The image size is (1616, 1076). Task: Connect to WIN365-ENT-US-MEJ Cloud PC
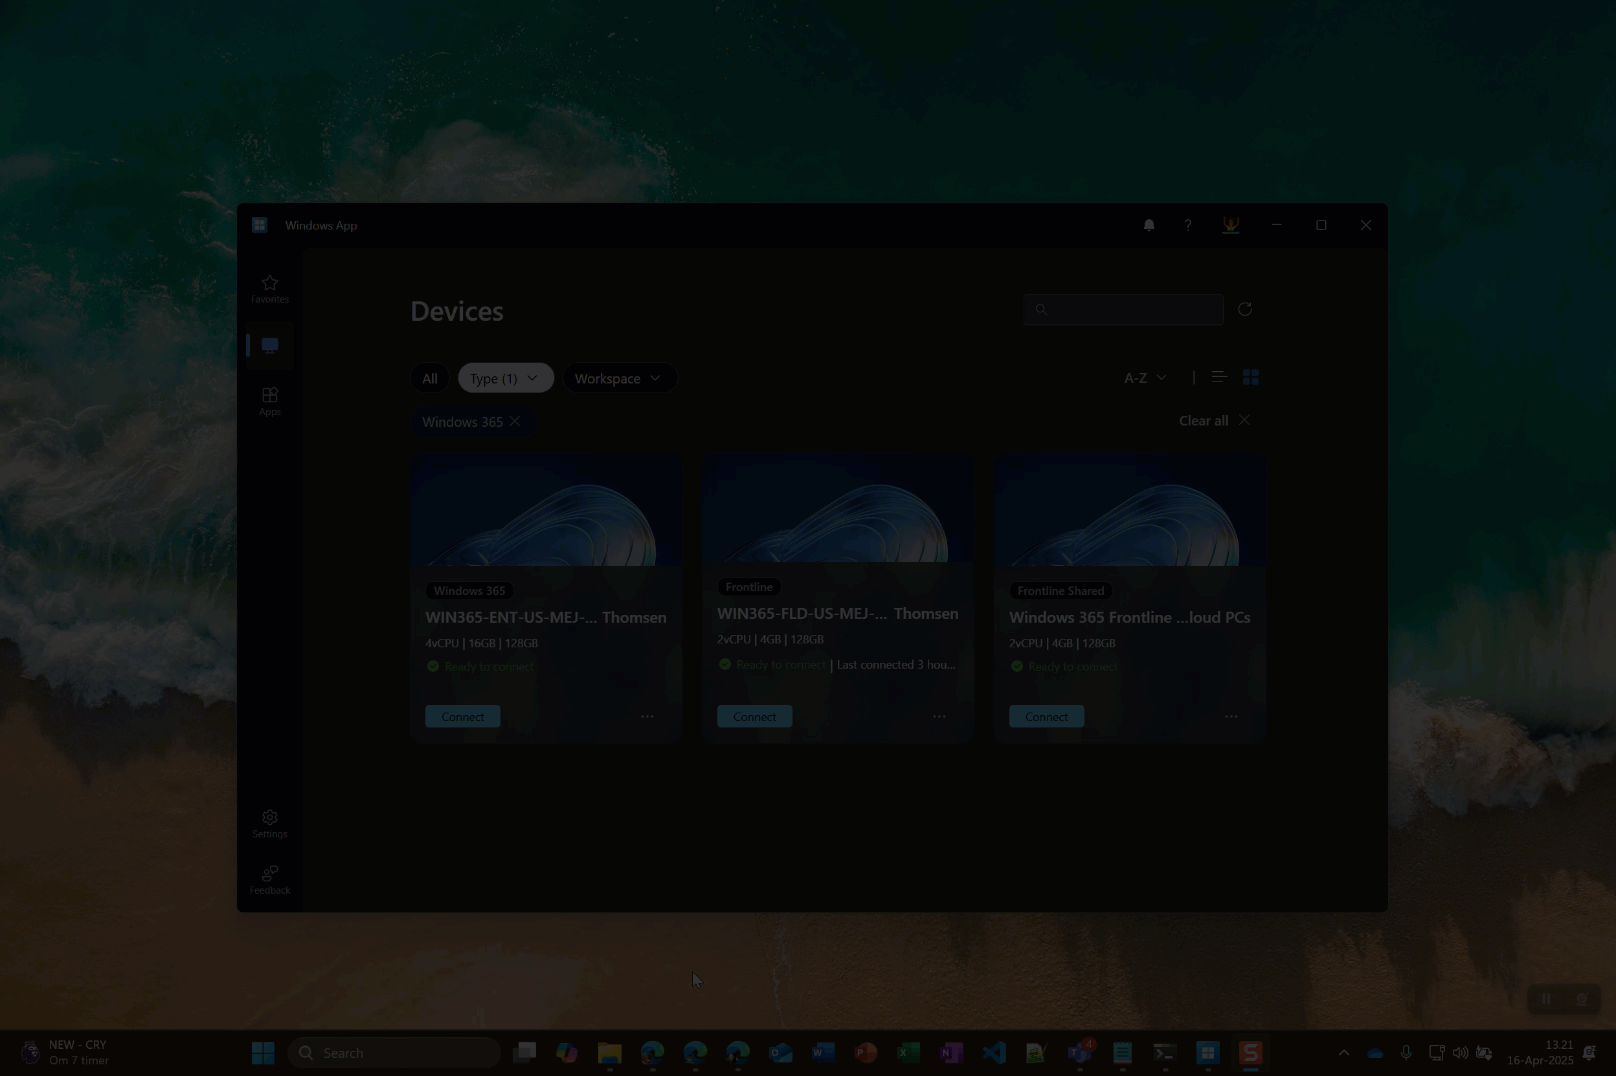tap(463, 717)
